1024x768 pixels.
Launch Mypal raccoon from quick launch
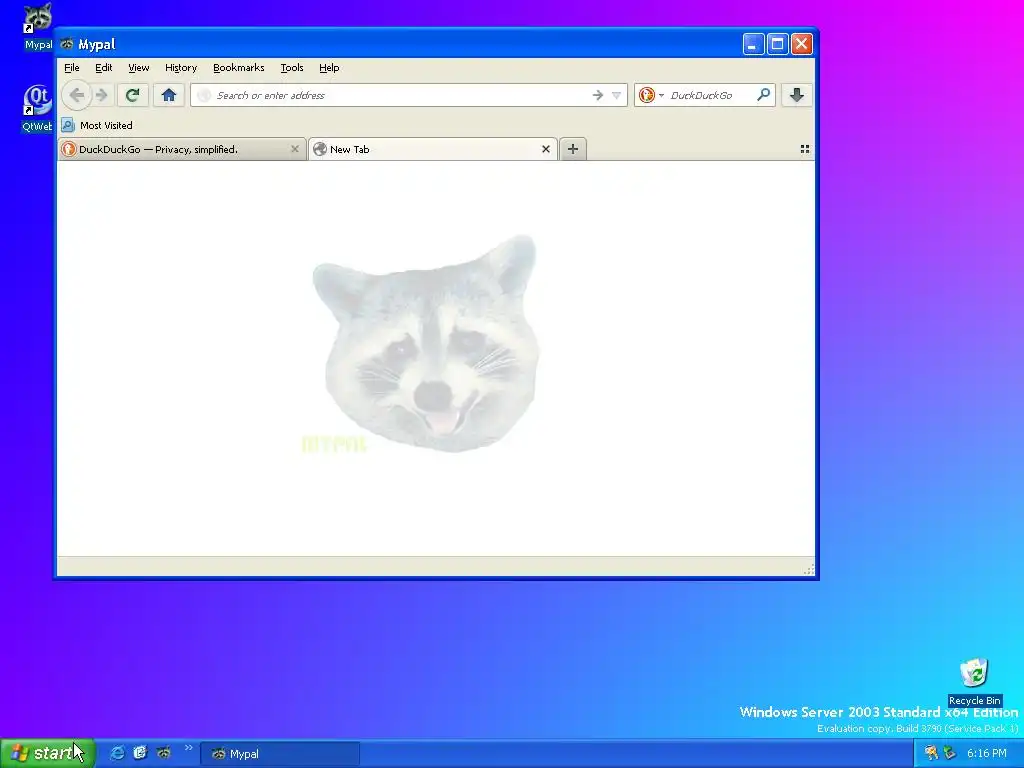point(164,753)
